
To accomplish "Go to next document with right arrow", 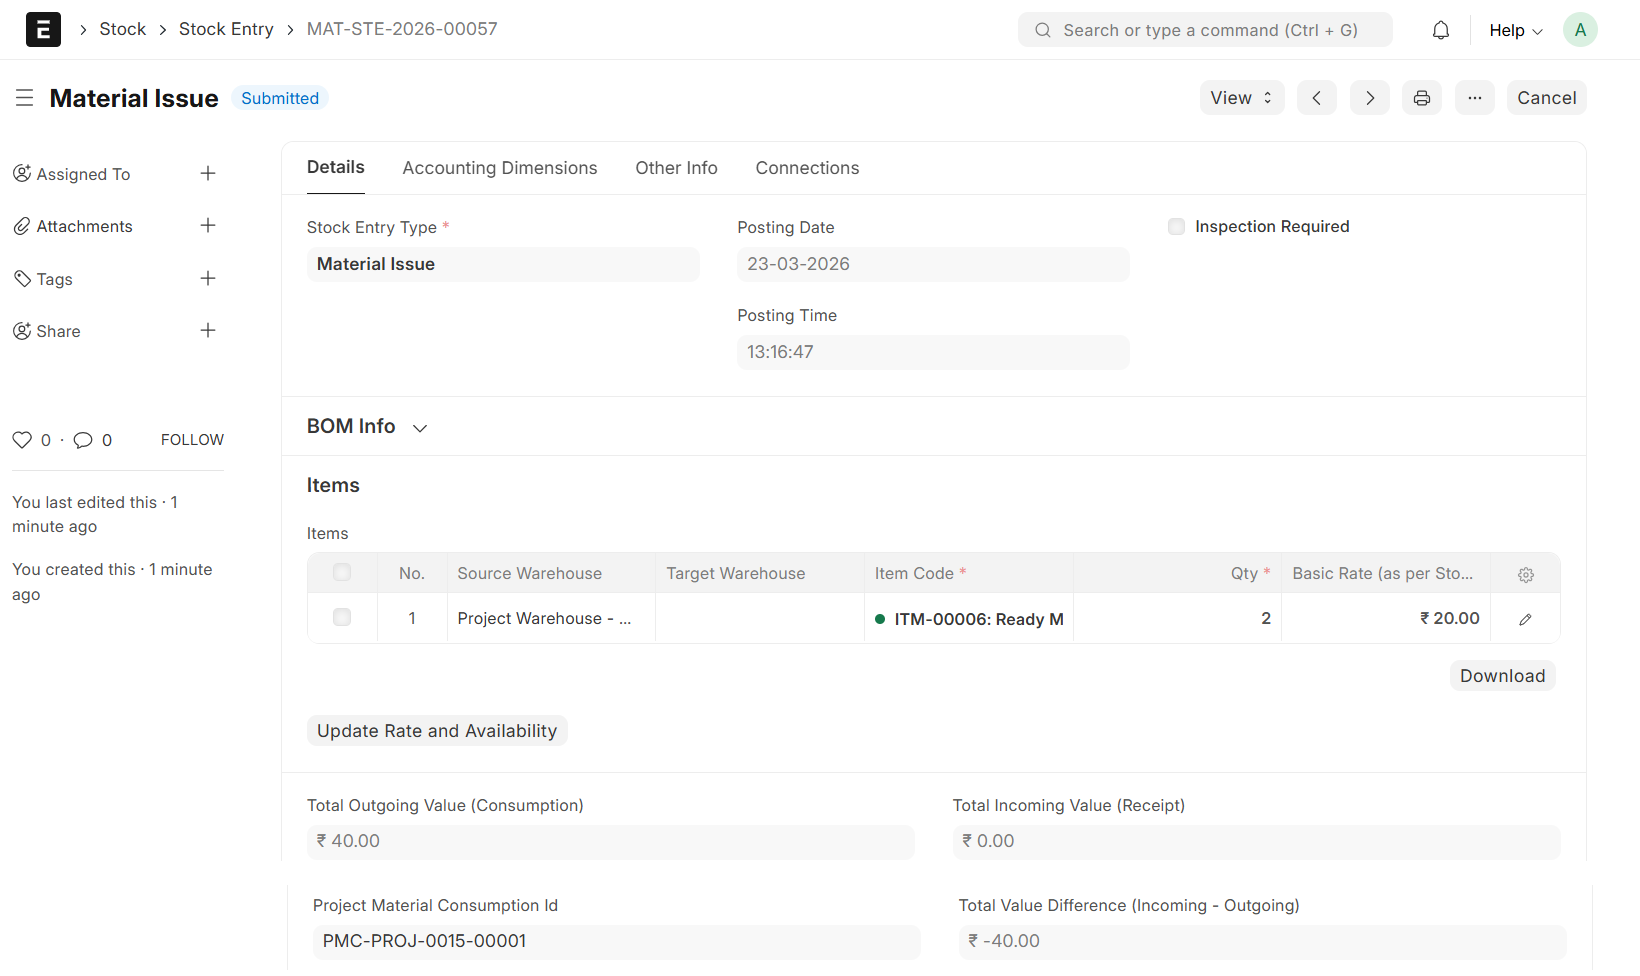I will click(x=1369, y=98).
